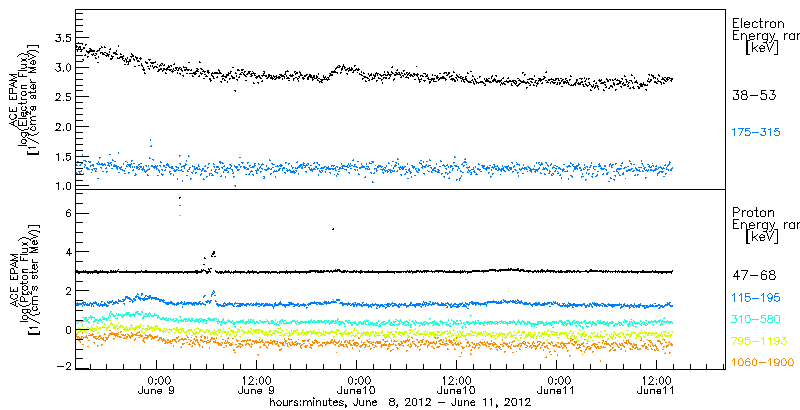The image size is (800, 410).
Task: Click the proton energy label 47-68
Action: click(754, 276)
